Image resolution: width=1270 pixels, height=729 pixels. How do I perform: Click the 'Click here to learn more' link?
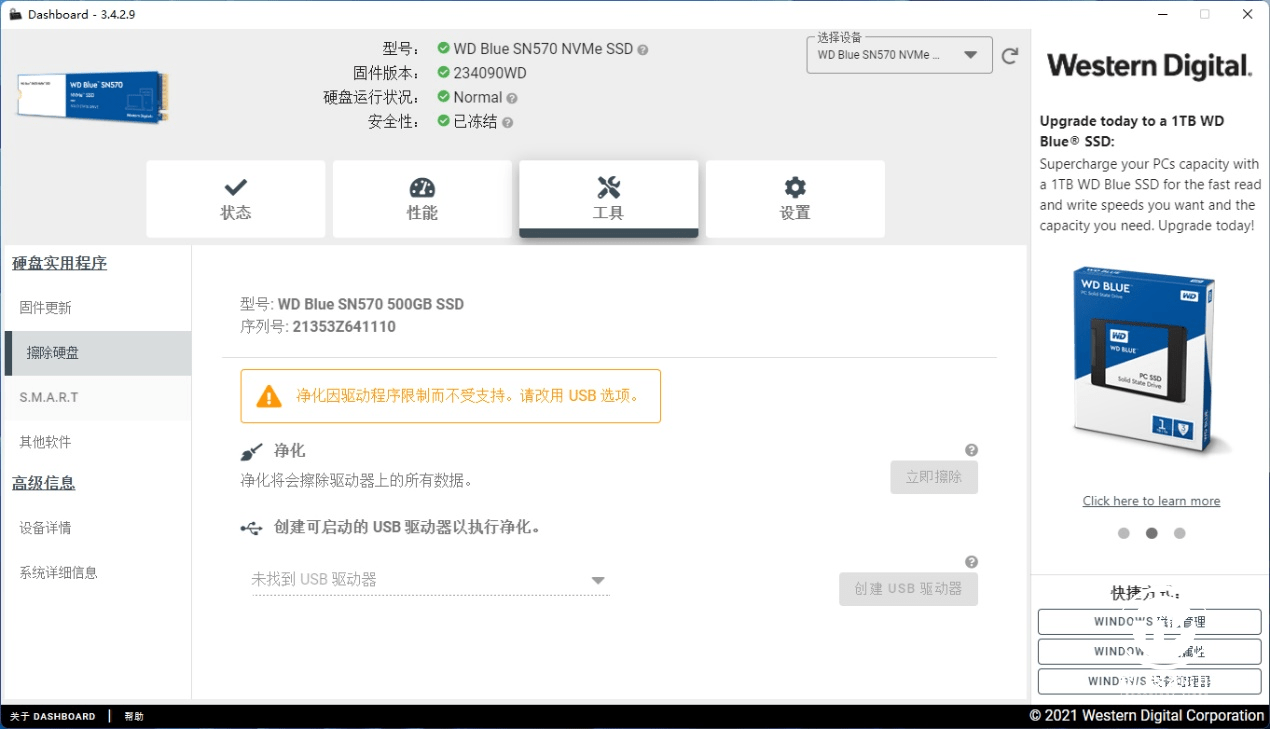pyautogui.click(x=1151, y=500)
